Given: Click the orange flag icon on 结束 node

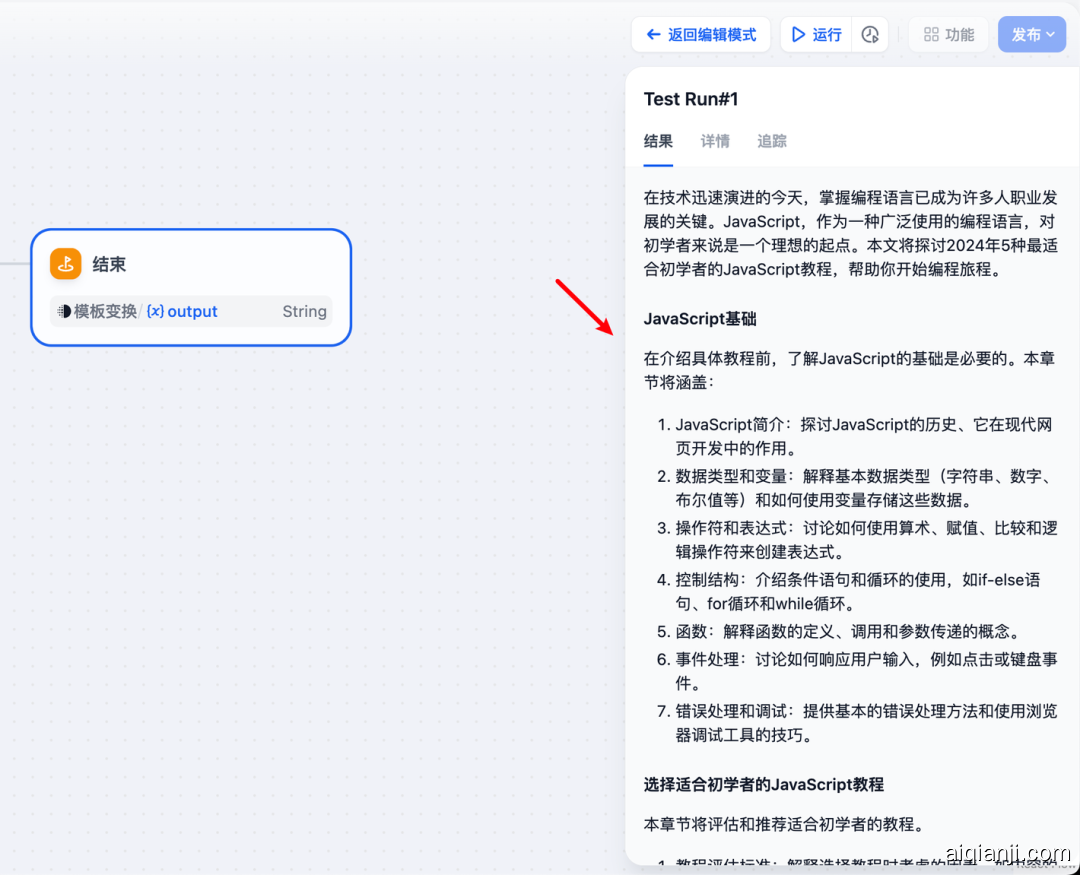Looking at the screenshot, I should [x=66, y=264].
